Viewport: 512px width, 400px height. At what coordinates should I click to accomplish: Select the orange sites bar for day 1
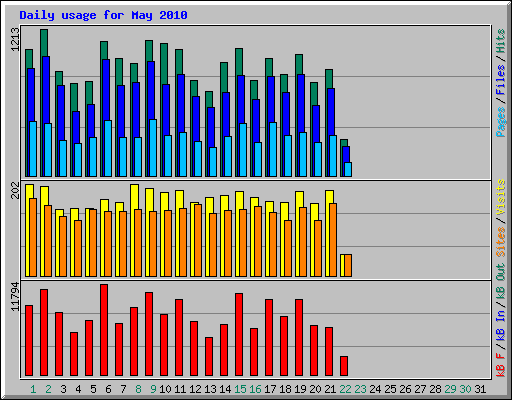[x=33, y=237]
